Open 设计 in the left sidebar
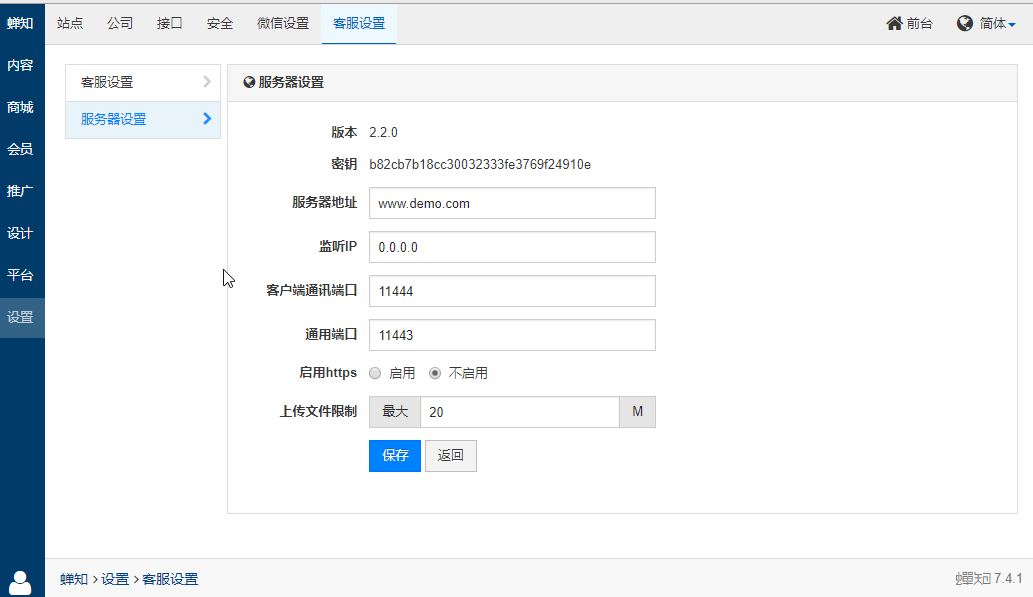Screen dimensions: 1033x597 point(20,233)
